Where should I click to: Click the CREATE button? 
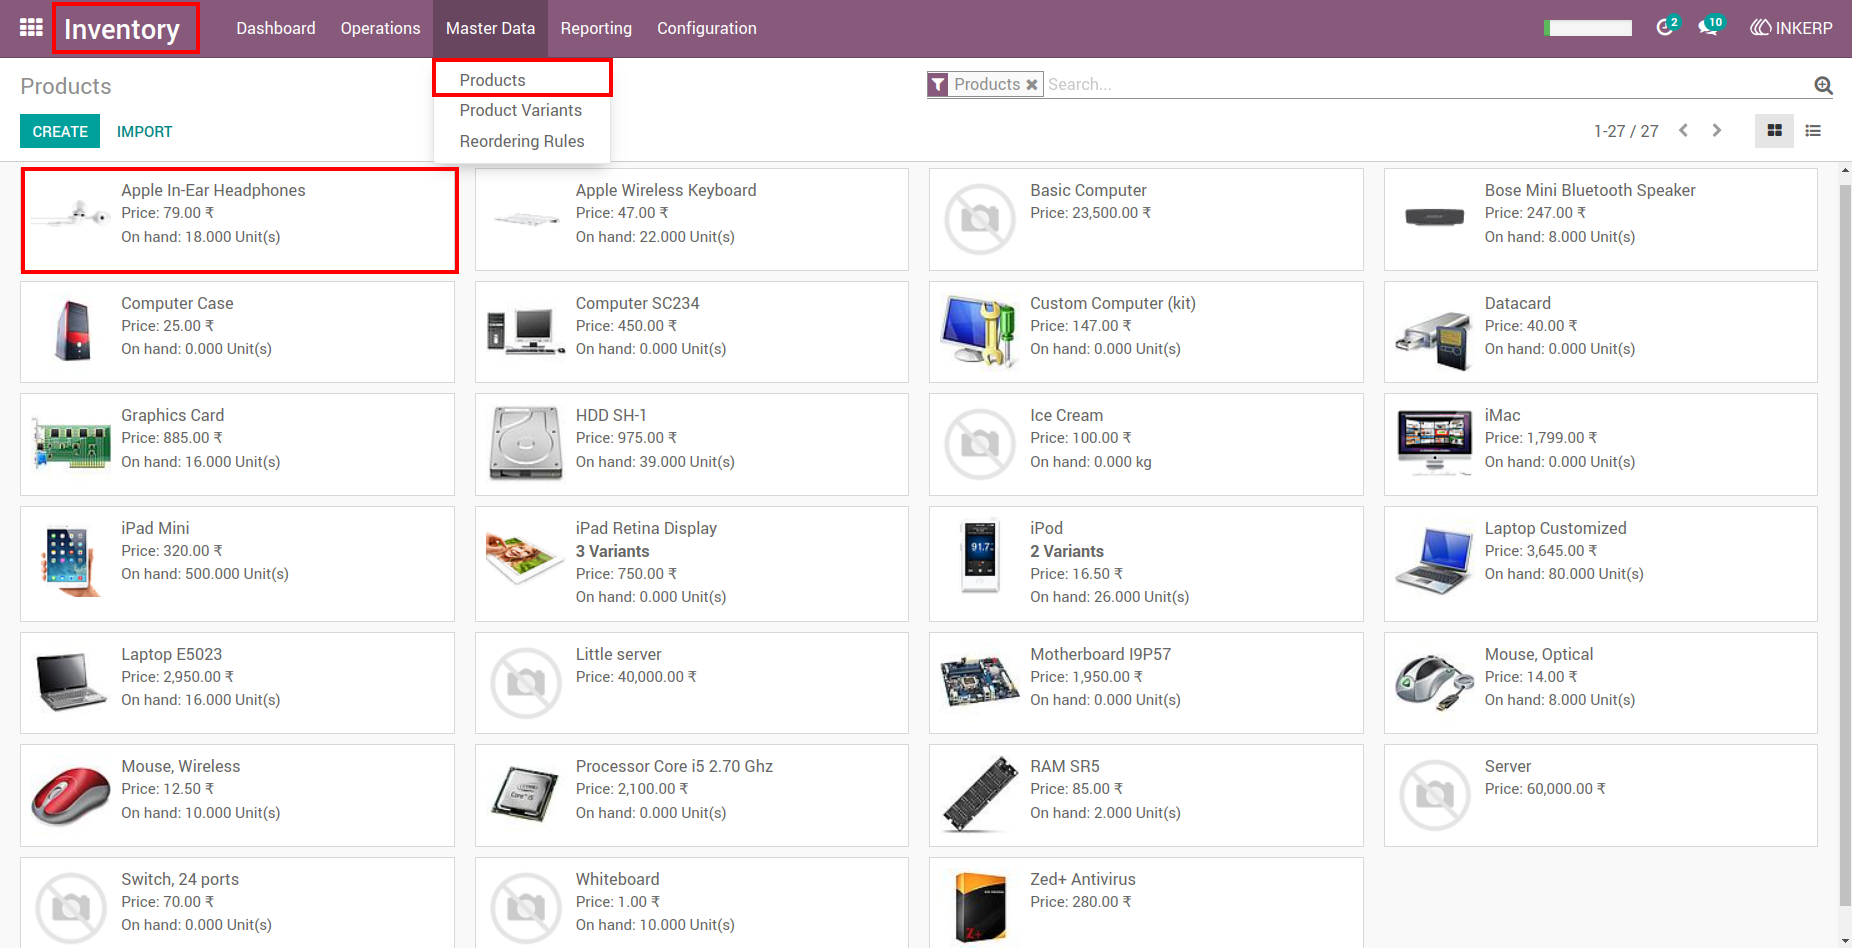coord(60,131)
